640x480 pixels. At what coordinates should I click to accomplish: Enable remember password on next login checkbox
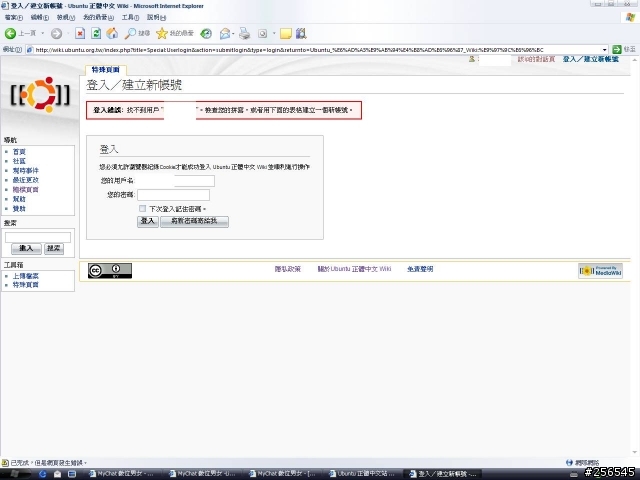142,209
